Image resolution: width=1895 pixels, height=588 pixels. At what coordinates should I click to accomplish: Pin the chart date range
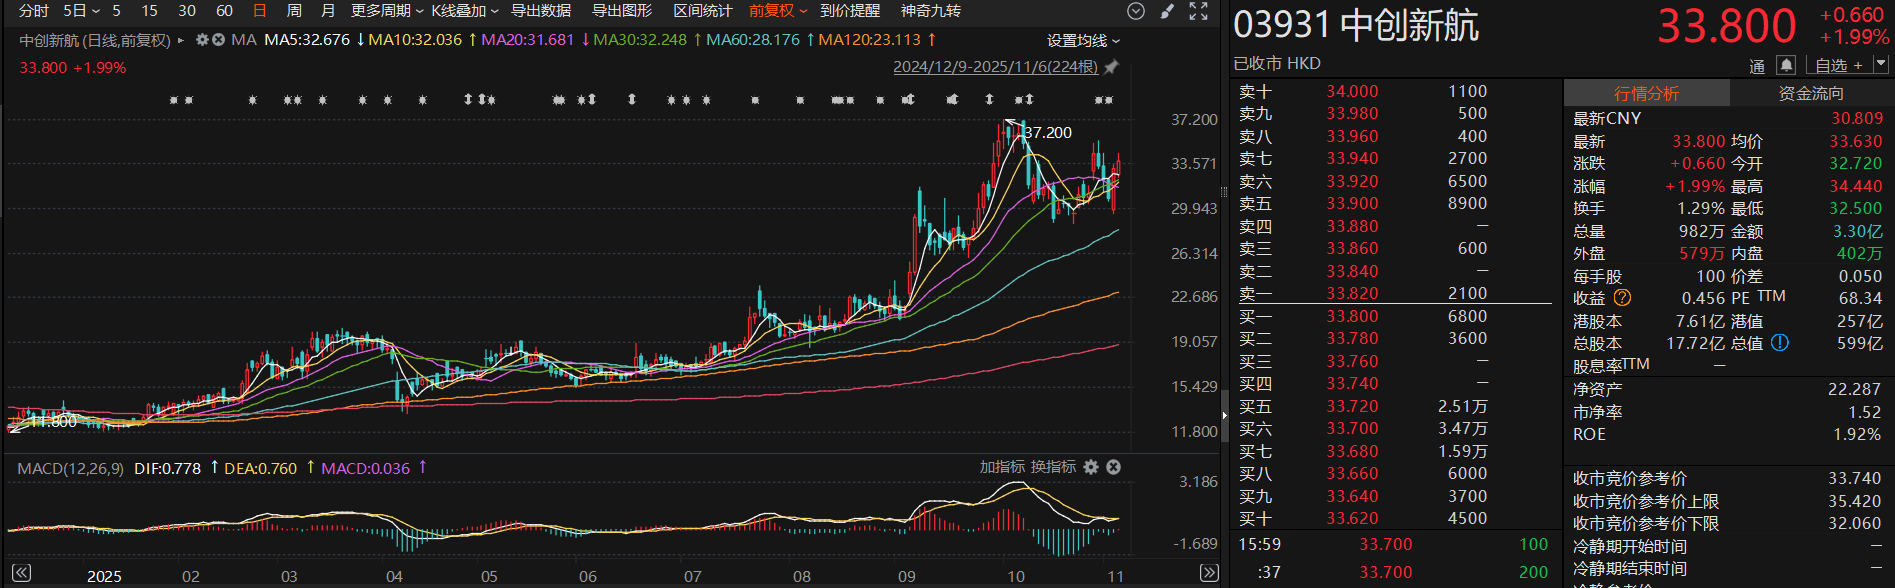(x=1111, y=67)
